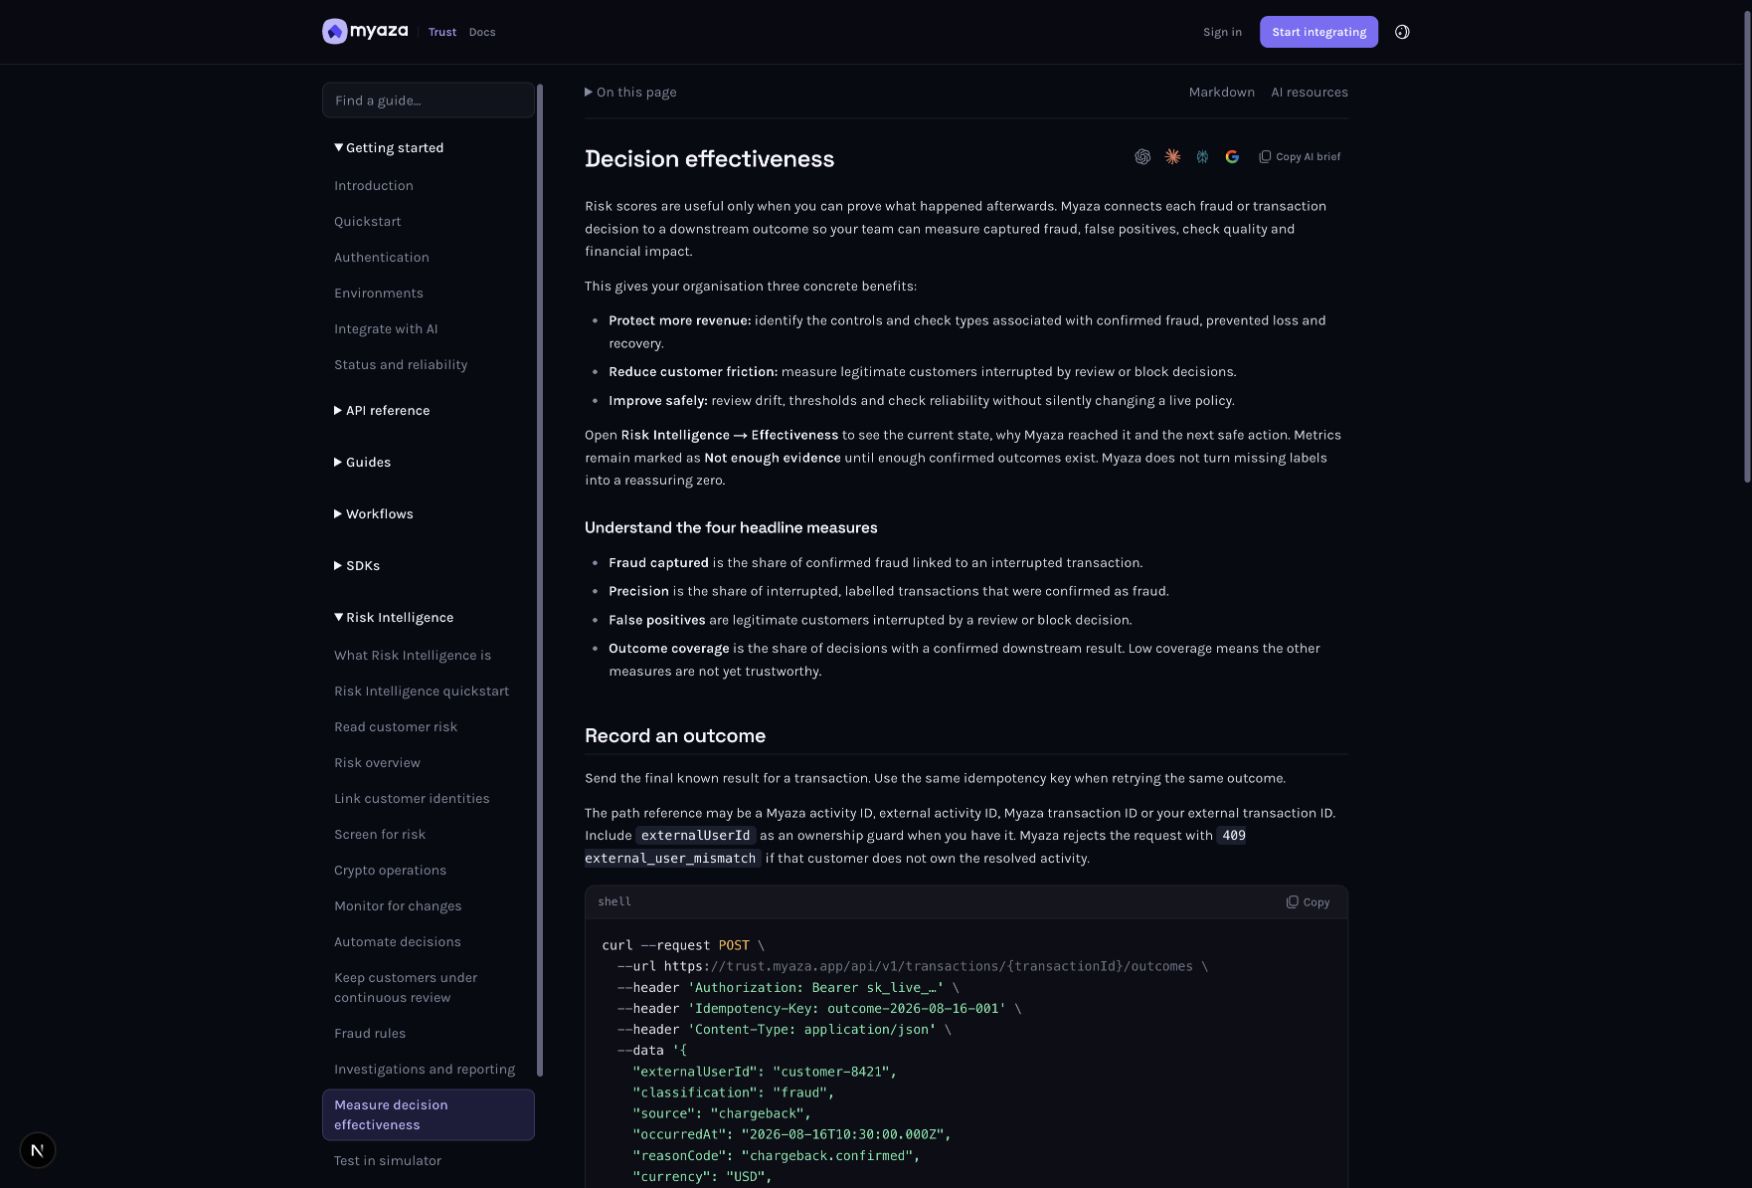1752x1188 pixels.
Task: Open Keep customers under continuous review
Action: pos(406,988)
